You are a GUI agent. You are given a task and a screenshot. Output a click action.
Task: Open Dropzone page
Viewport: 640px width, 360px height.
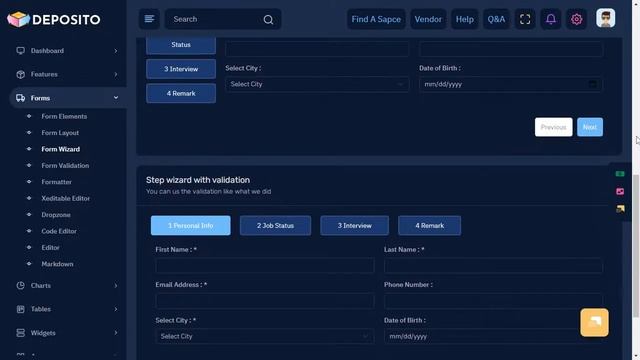56,215
